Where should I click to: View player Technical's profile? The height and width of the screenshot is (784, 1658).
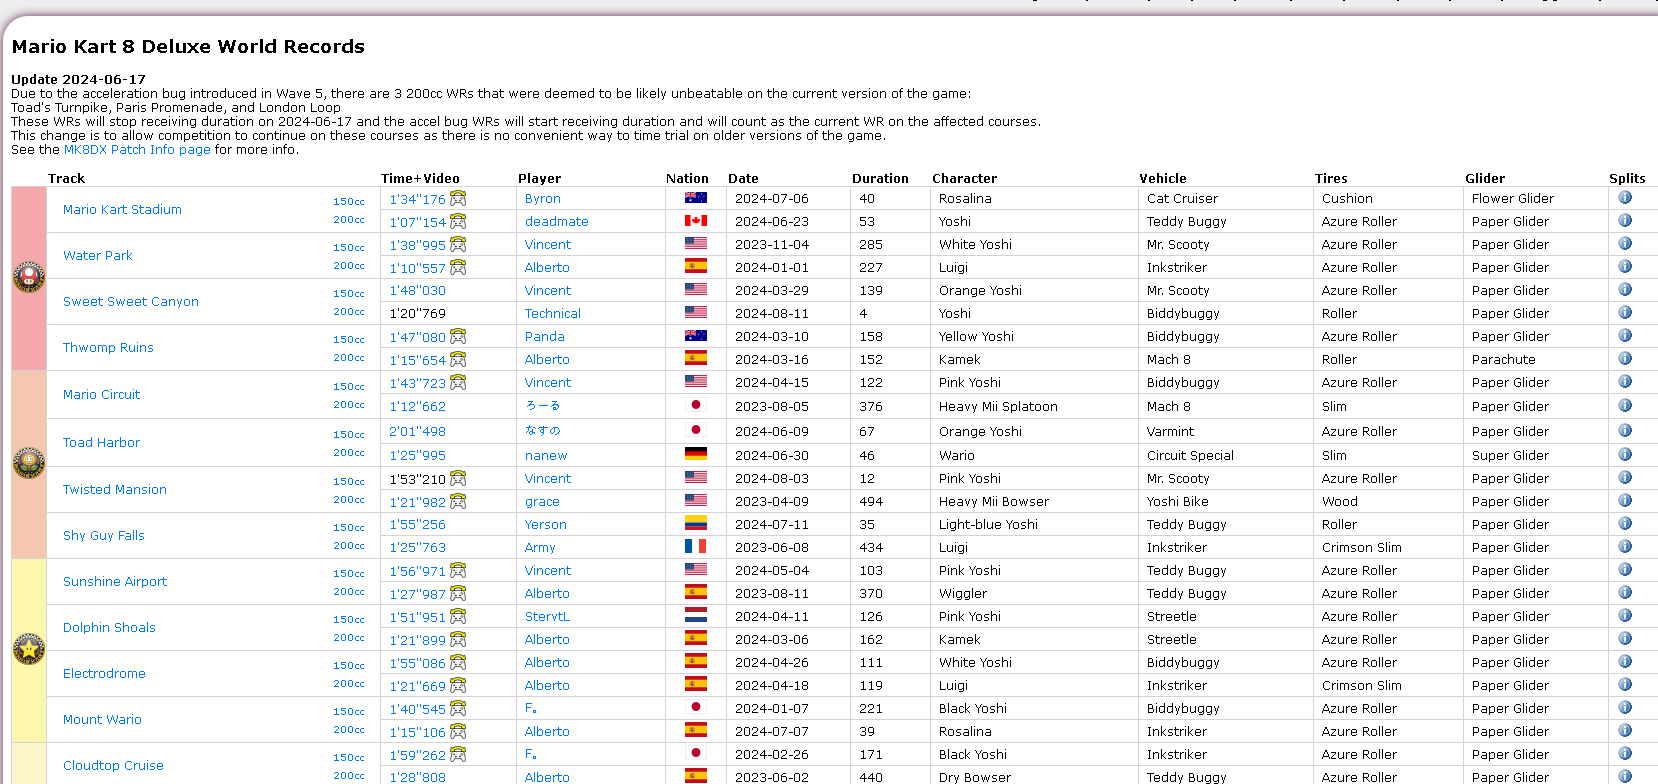[553, 314]
